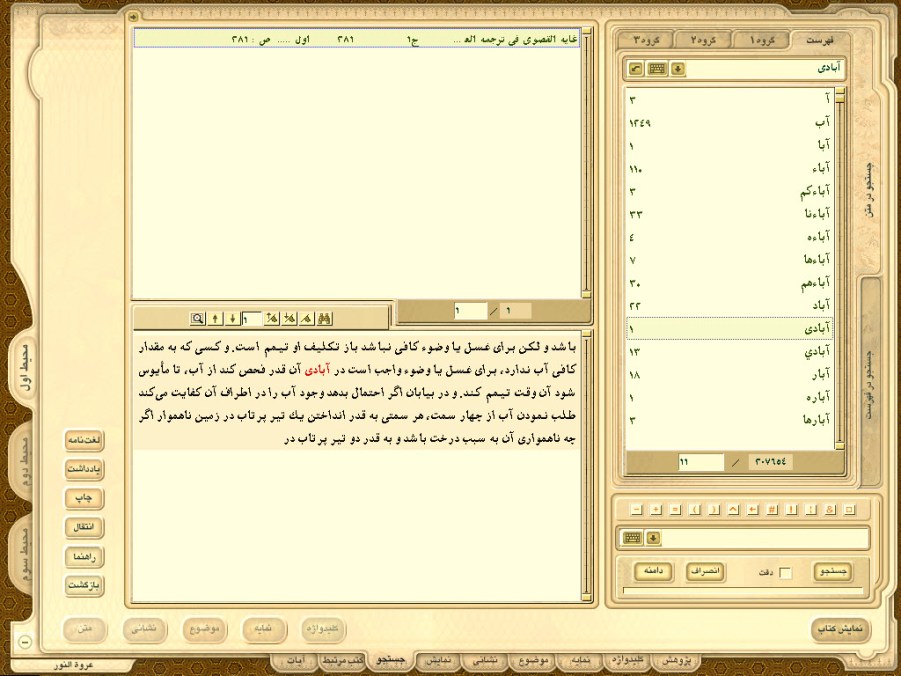Viewport: 901px width, 676px height.
Task: Enable the دقت checkbox
Action: [785, 572]
